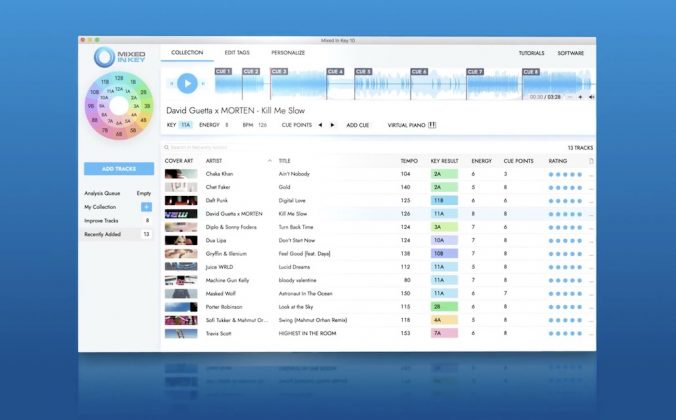
Task: Sort the list by Key Result column
Action: point(444,160)
